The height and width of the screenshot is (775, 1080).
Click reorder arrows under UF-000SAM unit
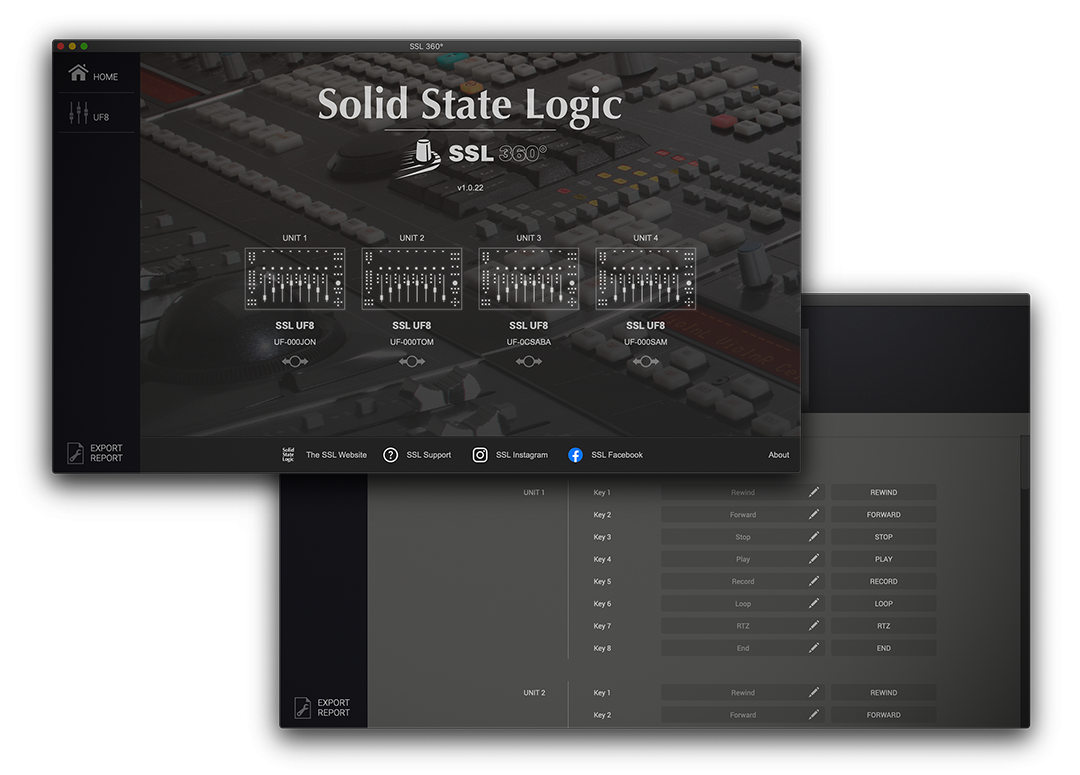(646, 361)
